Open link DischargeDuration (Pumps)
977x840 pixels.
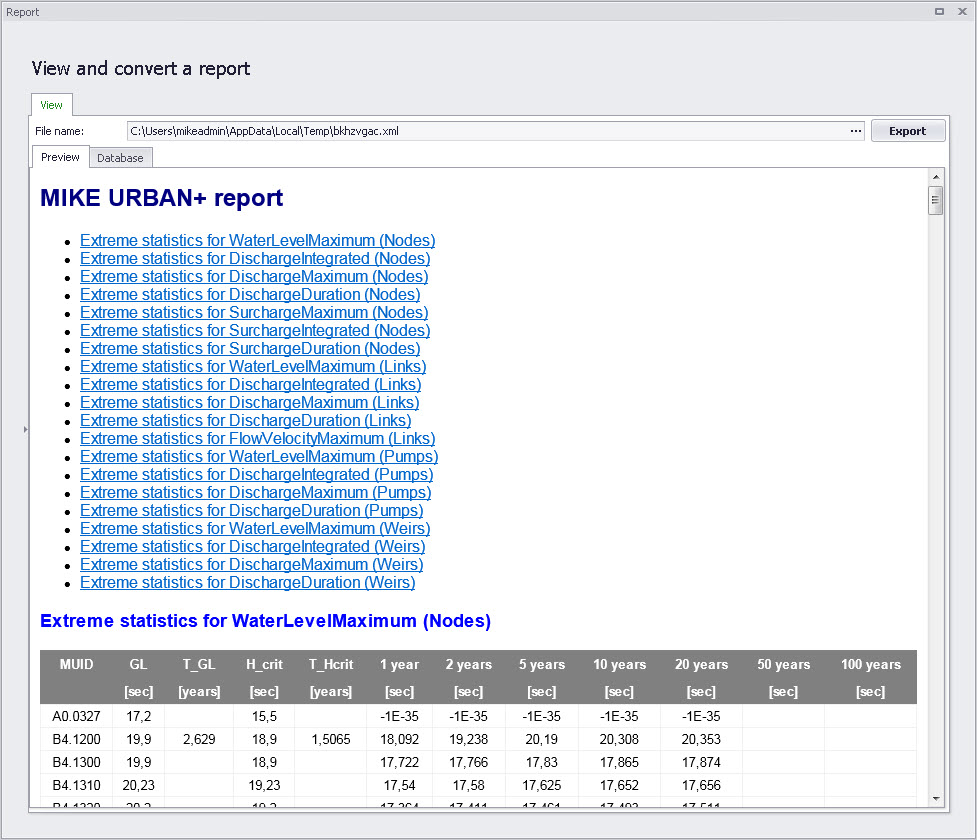click(251, 511)
